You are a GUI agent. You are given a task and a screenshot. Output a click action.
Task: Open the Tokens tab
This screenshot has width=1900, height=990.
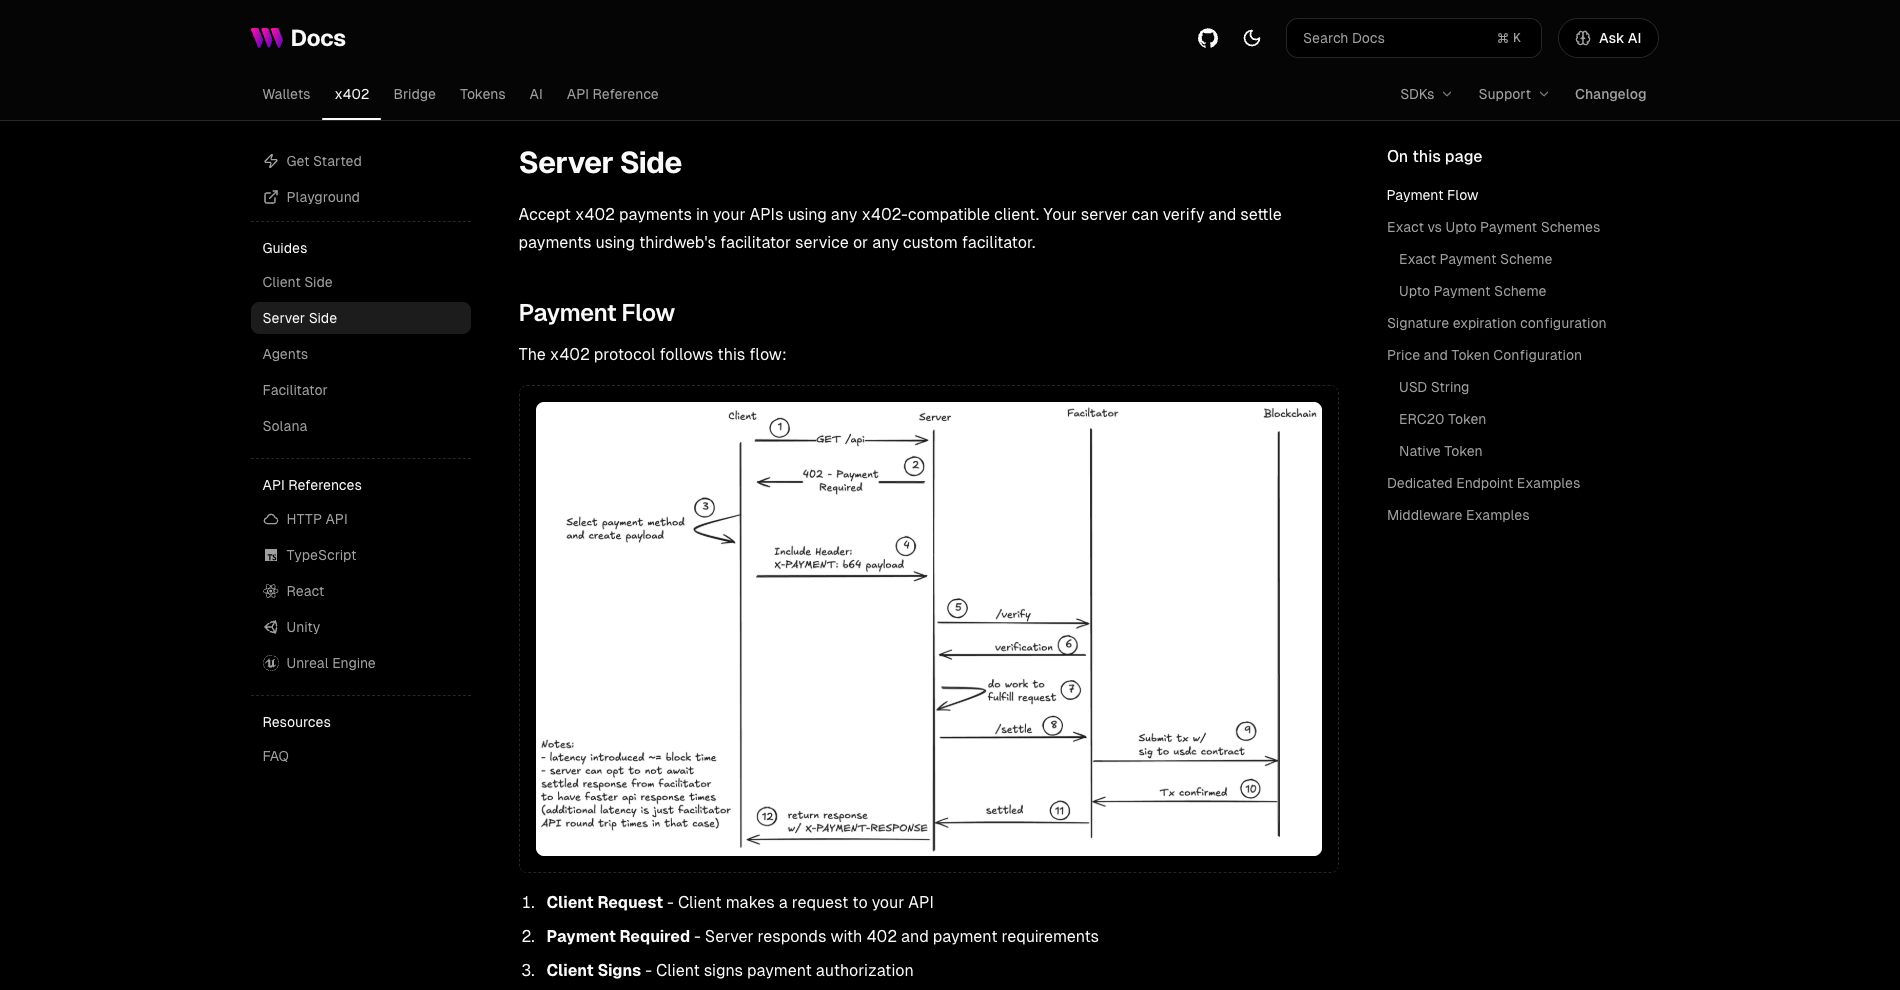pyautogui.click(x=482, y=94)
